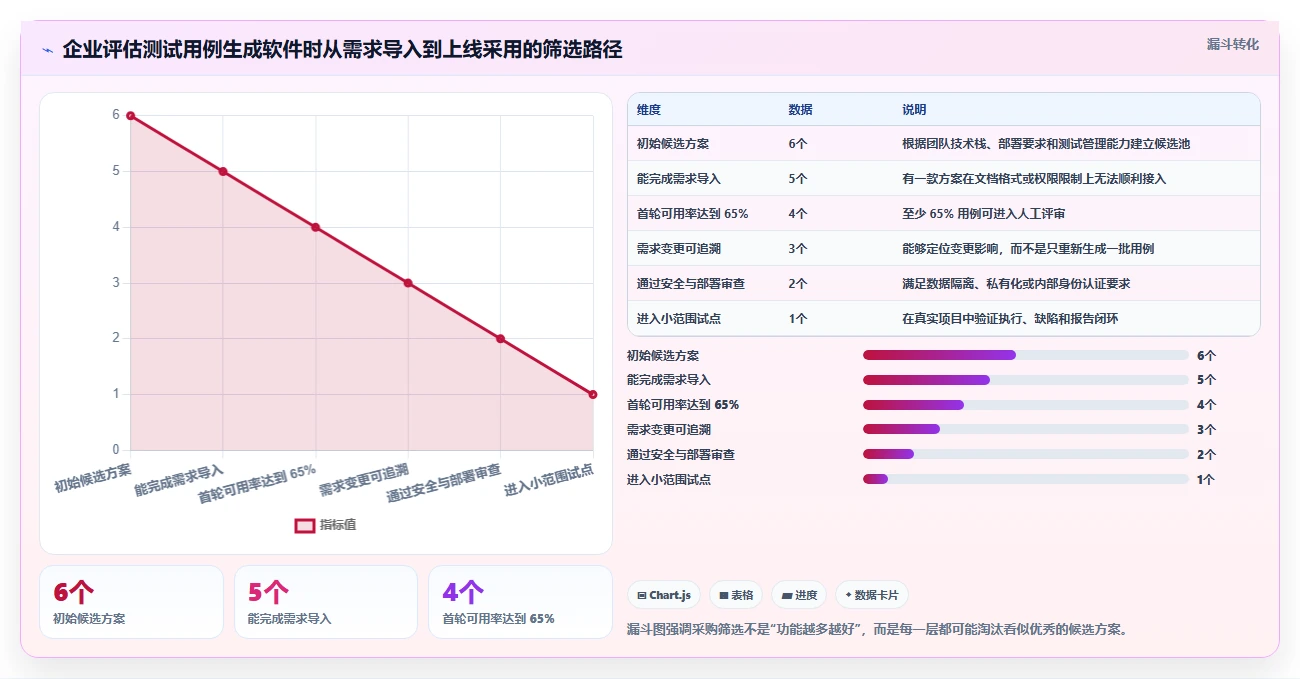The image size is (1300, 679).
Task: Click description 根据团队技术栈、部署要求和测试管理能力建立候选池
Action: click(x=1046, y=144)
